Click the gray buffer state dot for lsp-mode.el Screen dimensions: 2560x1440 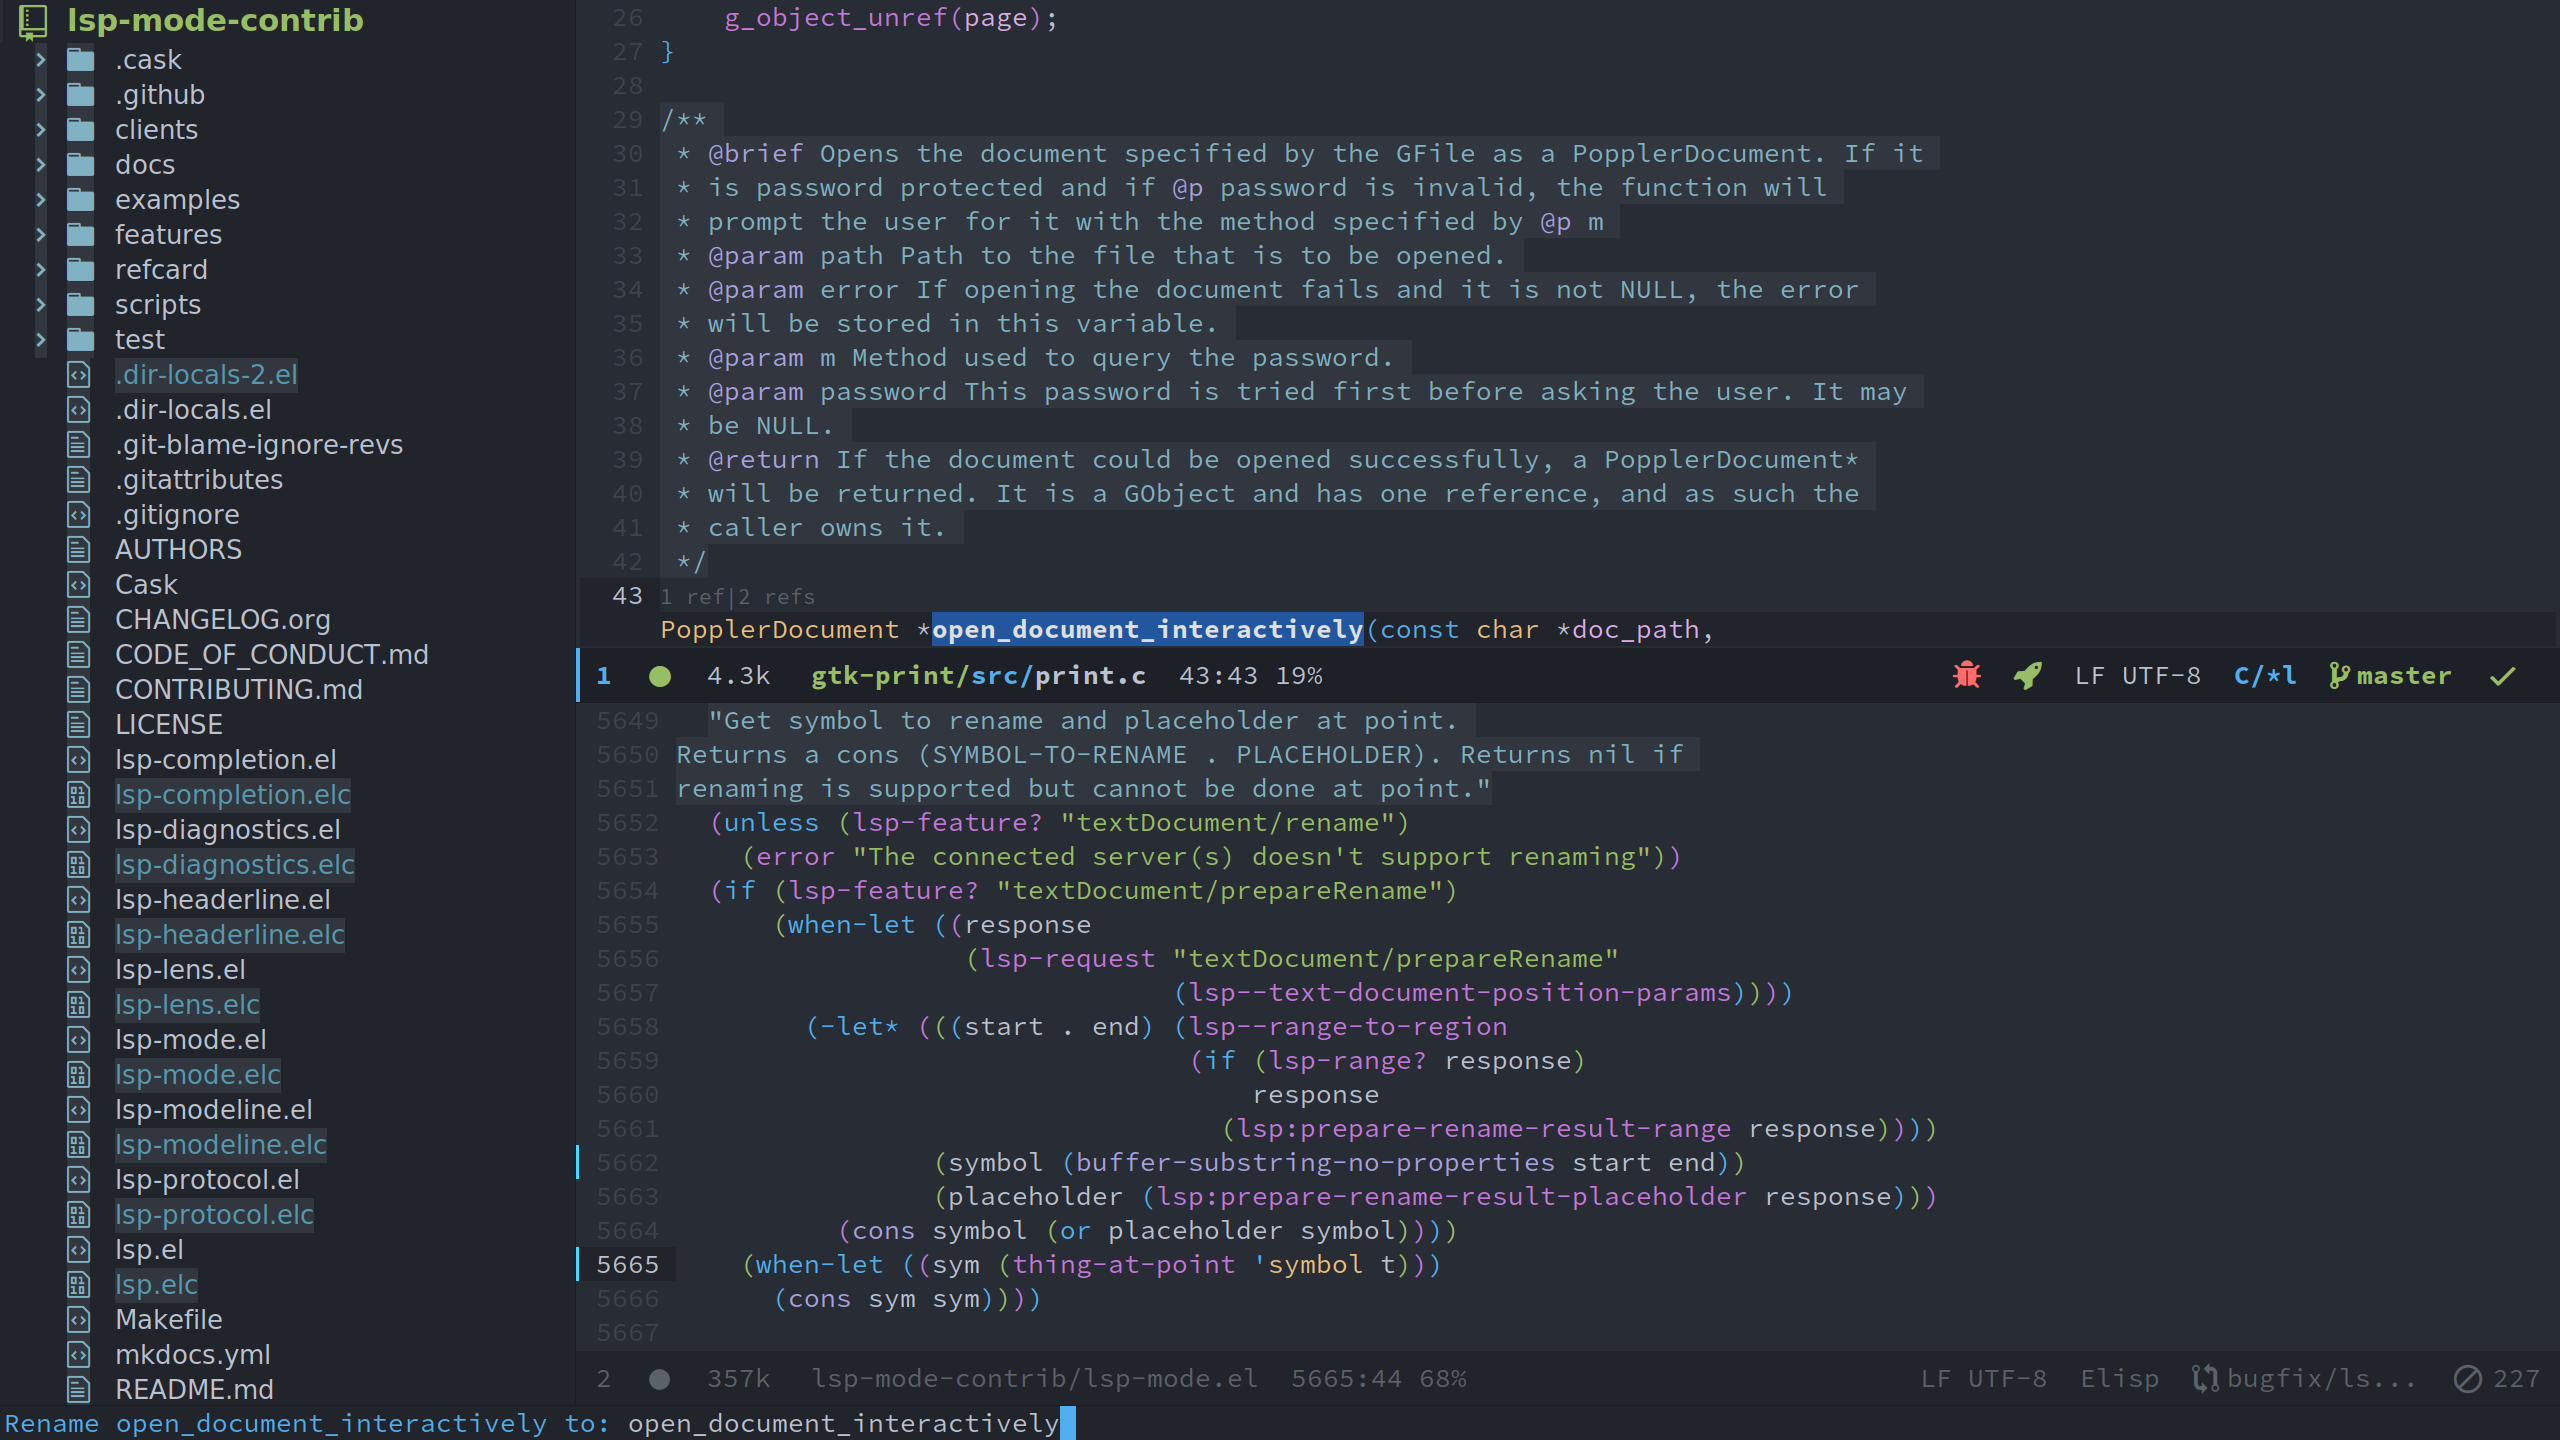pyautogui.click(x=660, y=1380)
